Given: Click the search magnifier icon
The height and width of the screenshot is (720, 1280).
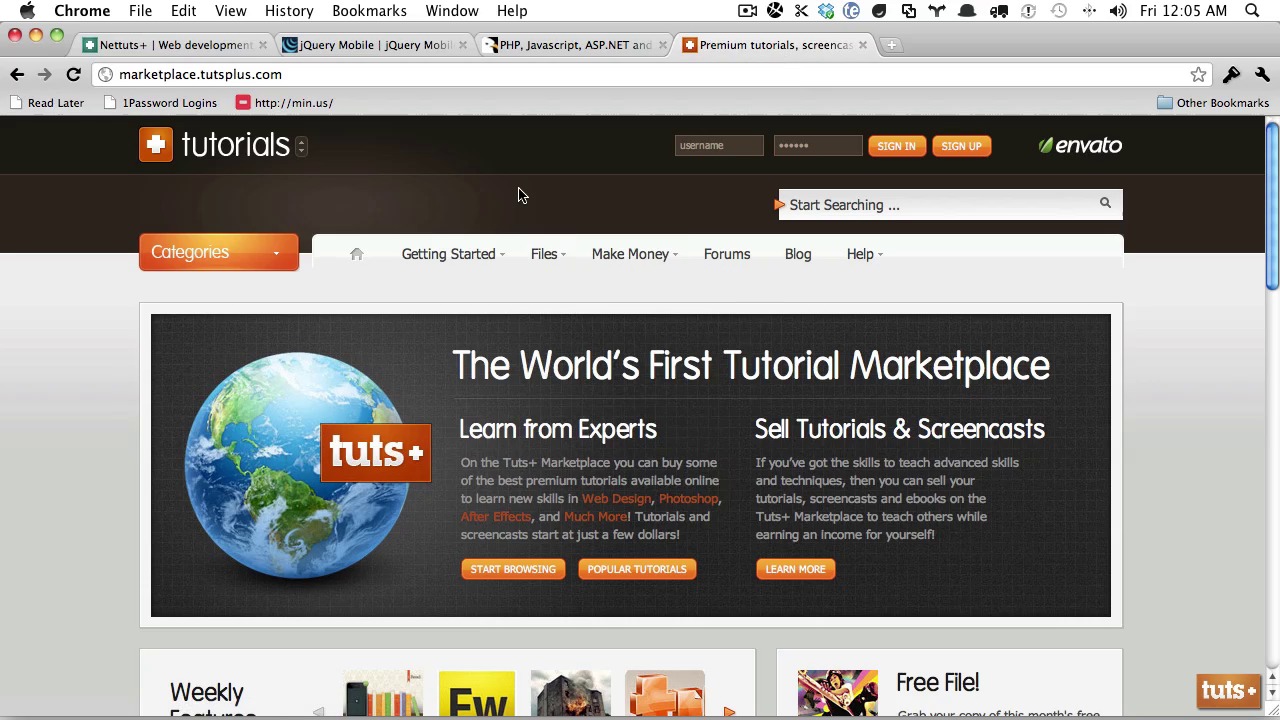Looking at the screenshot, I should (x=1105, y=204).
